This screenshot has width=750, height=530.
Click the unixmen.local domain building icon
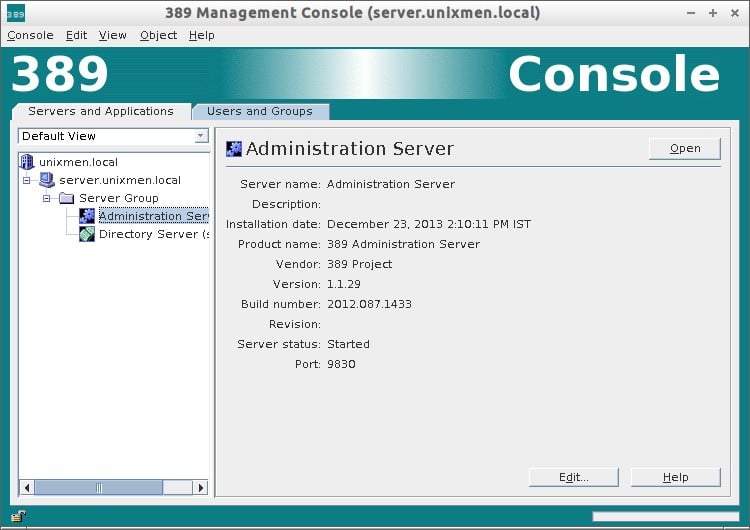27,162
